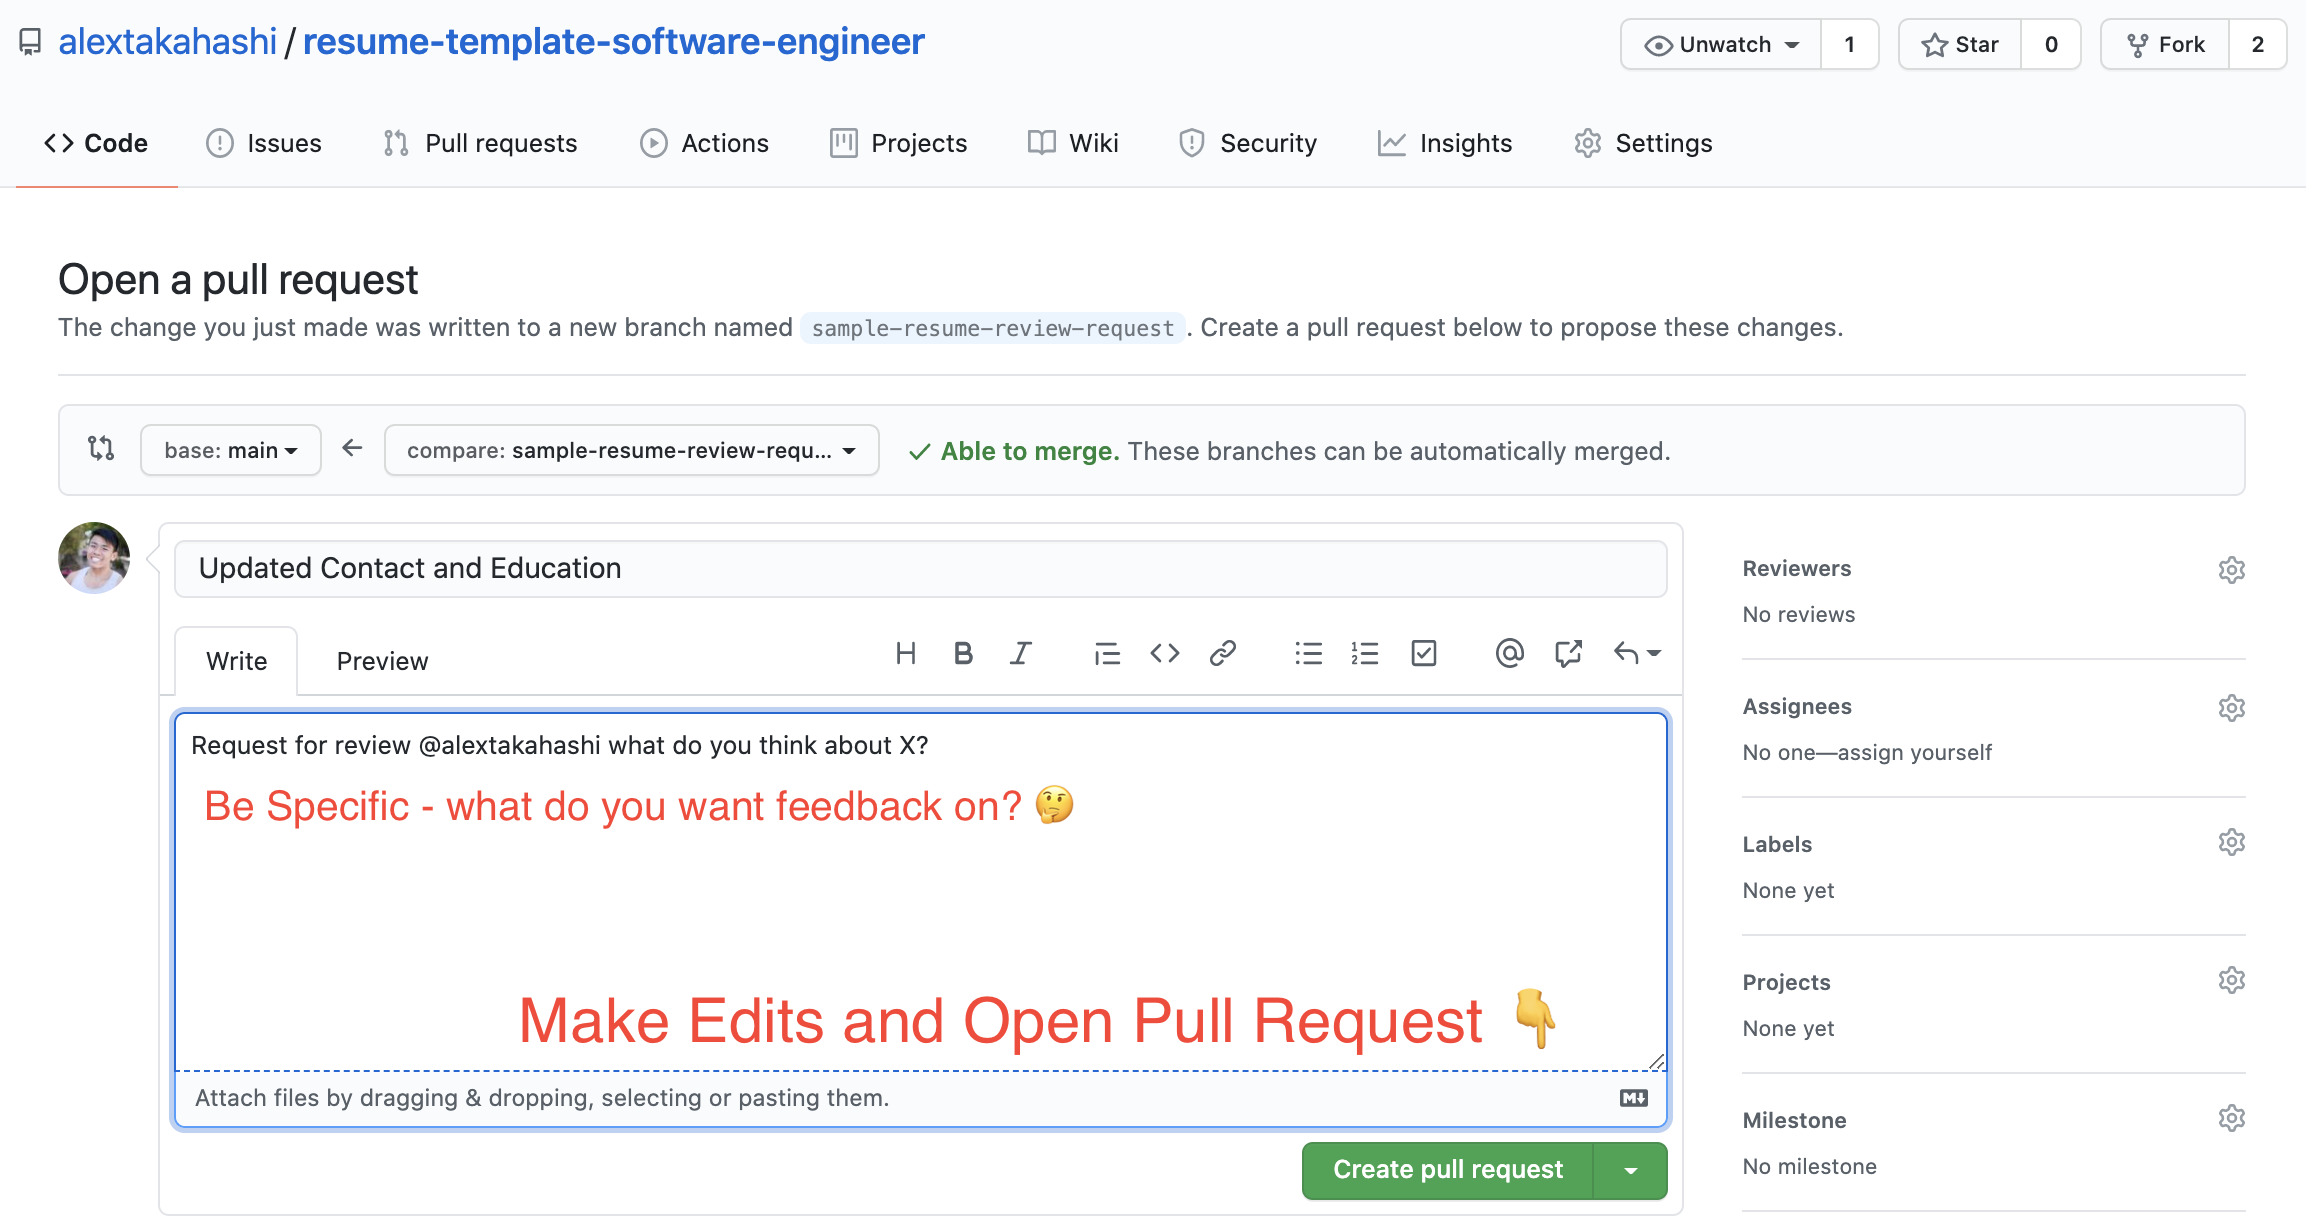Viewport: 2306px width, 1230px height.
Task: Expand the Create pull request options arrow
Action: [x=1630, y=1171]
